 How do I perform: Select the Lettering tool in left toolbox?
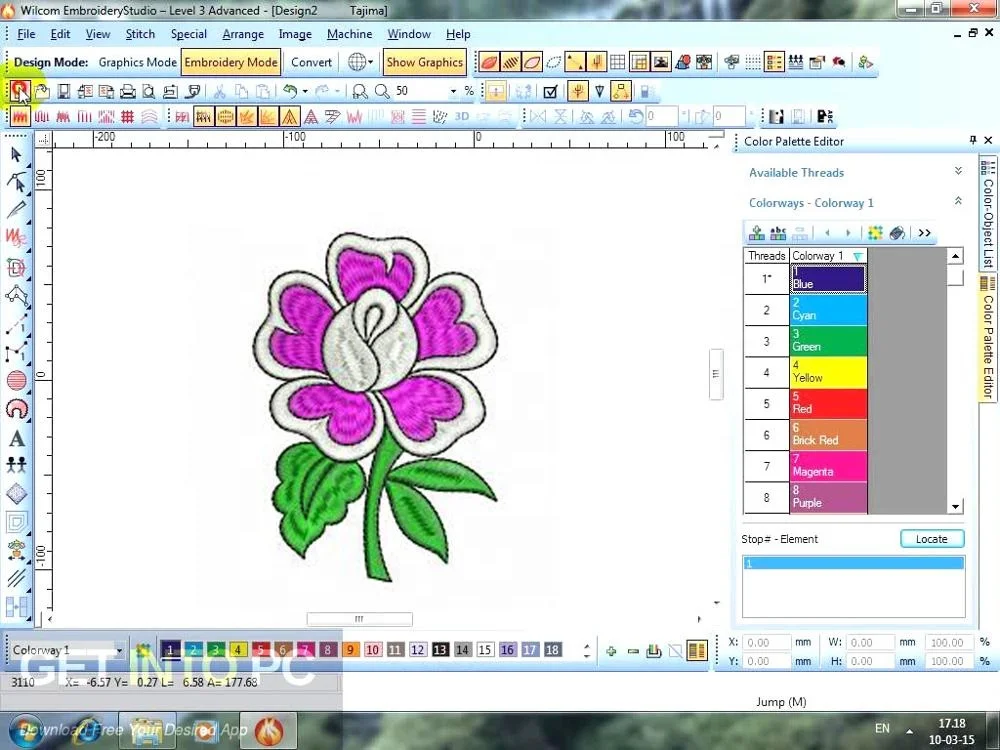coord(16,438)
